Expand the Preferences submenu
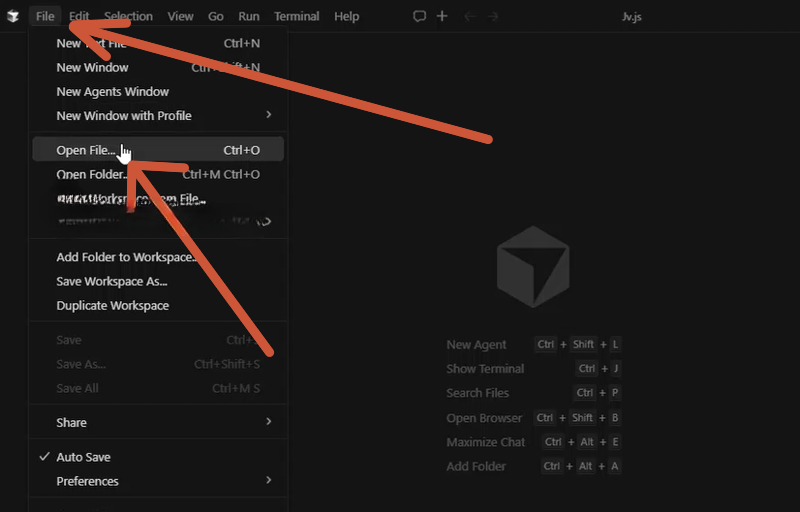Viewport: 800px width, 512px height. pos(158,481)
